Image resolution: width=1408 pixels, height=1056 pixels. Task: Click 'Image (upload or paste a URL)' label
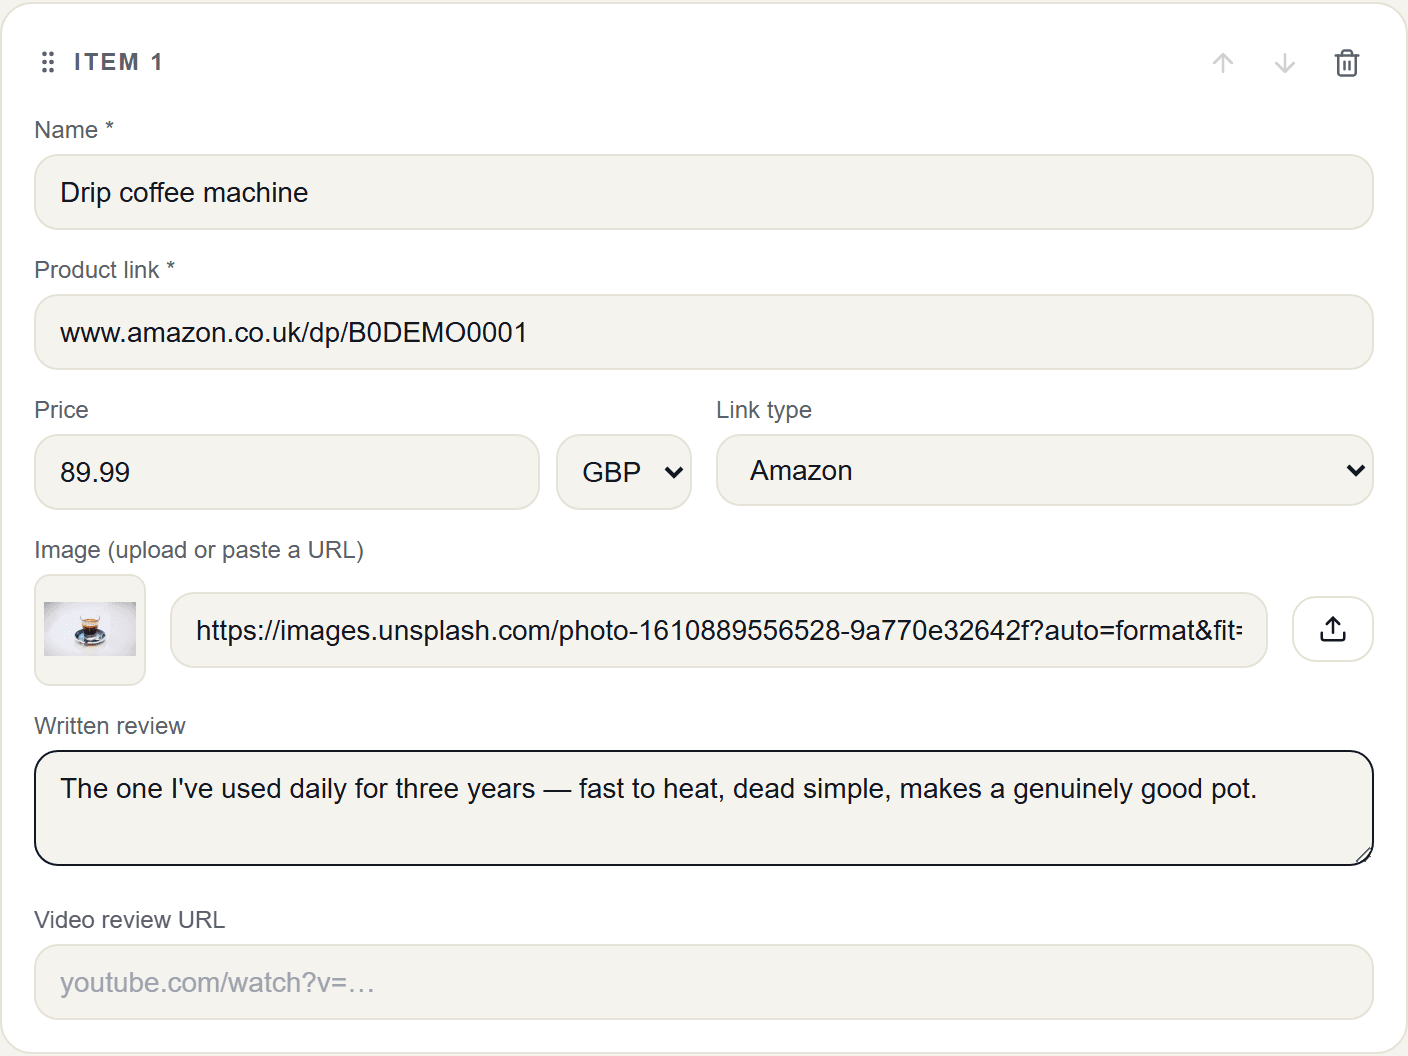pos(199,550)
